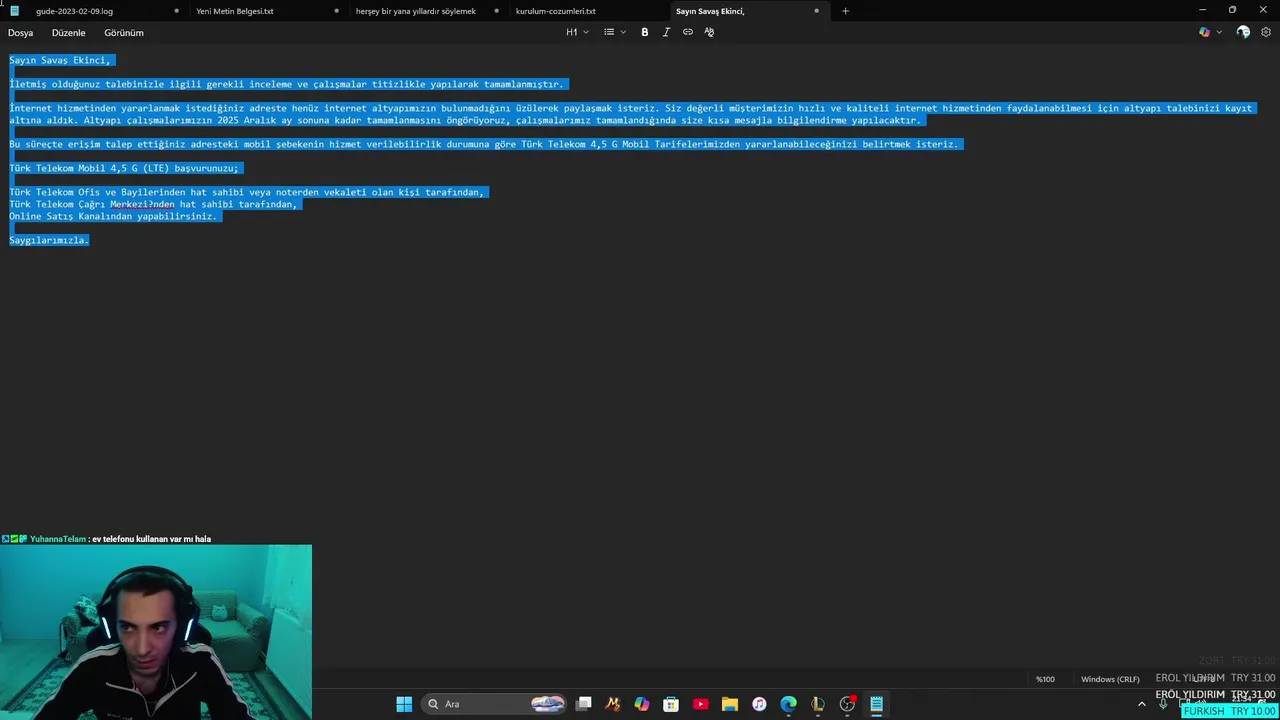Open the Copilot icon in Notepad

pos(1204,32)
